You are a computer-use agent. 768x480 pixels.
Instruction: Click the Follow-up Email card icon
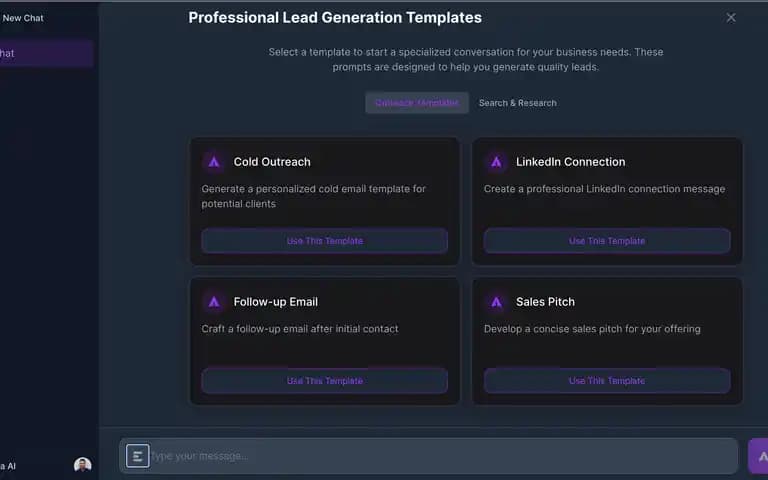(x=214, y=302)
